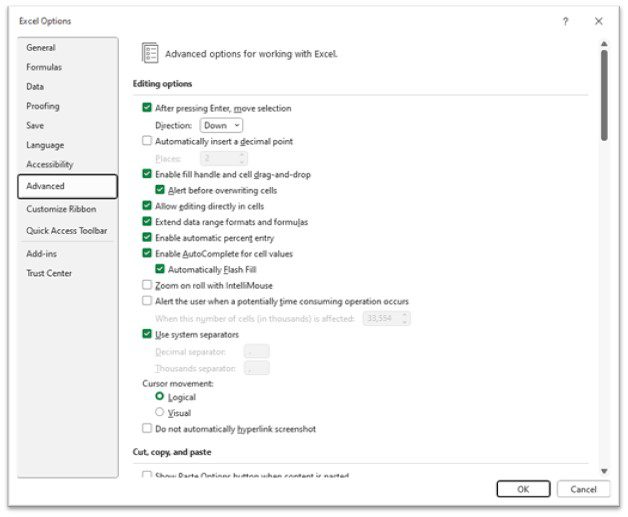Image resolution: width=628 pixels, height=517 pixels.
Task: Enable Automatically insert a decimal point
Action: click(x=147, y=141)
